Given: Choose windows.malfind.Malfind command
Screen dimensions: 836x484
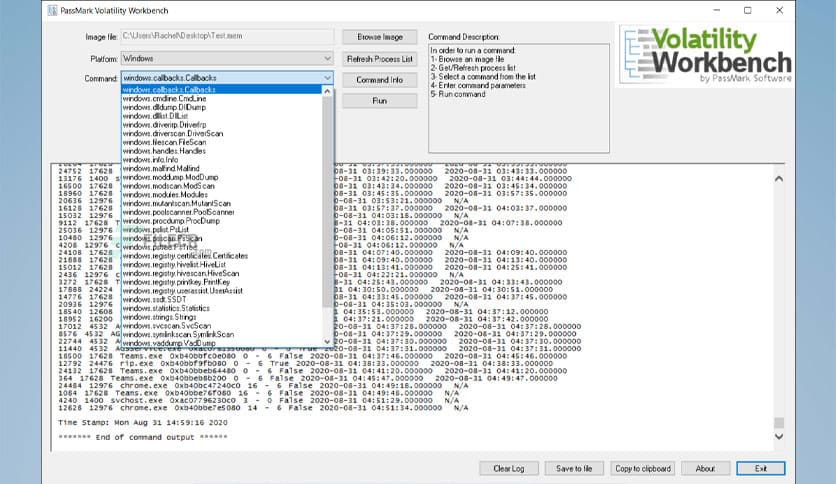Looking at the screenshot, I should [221, 168].
